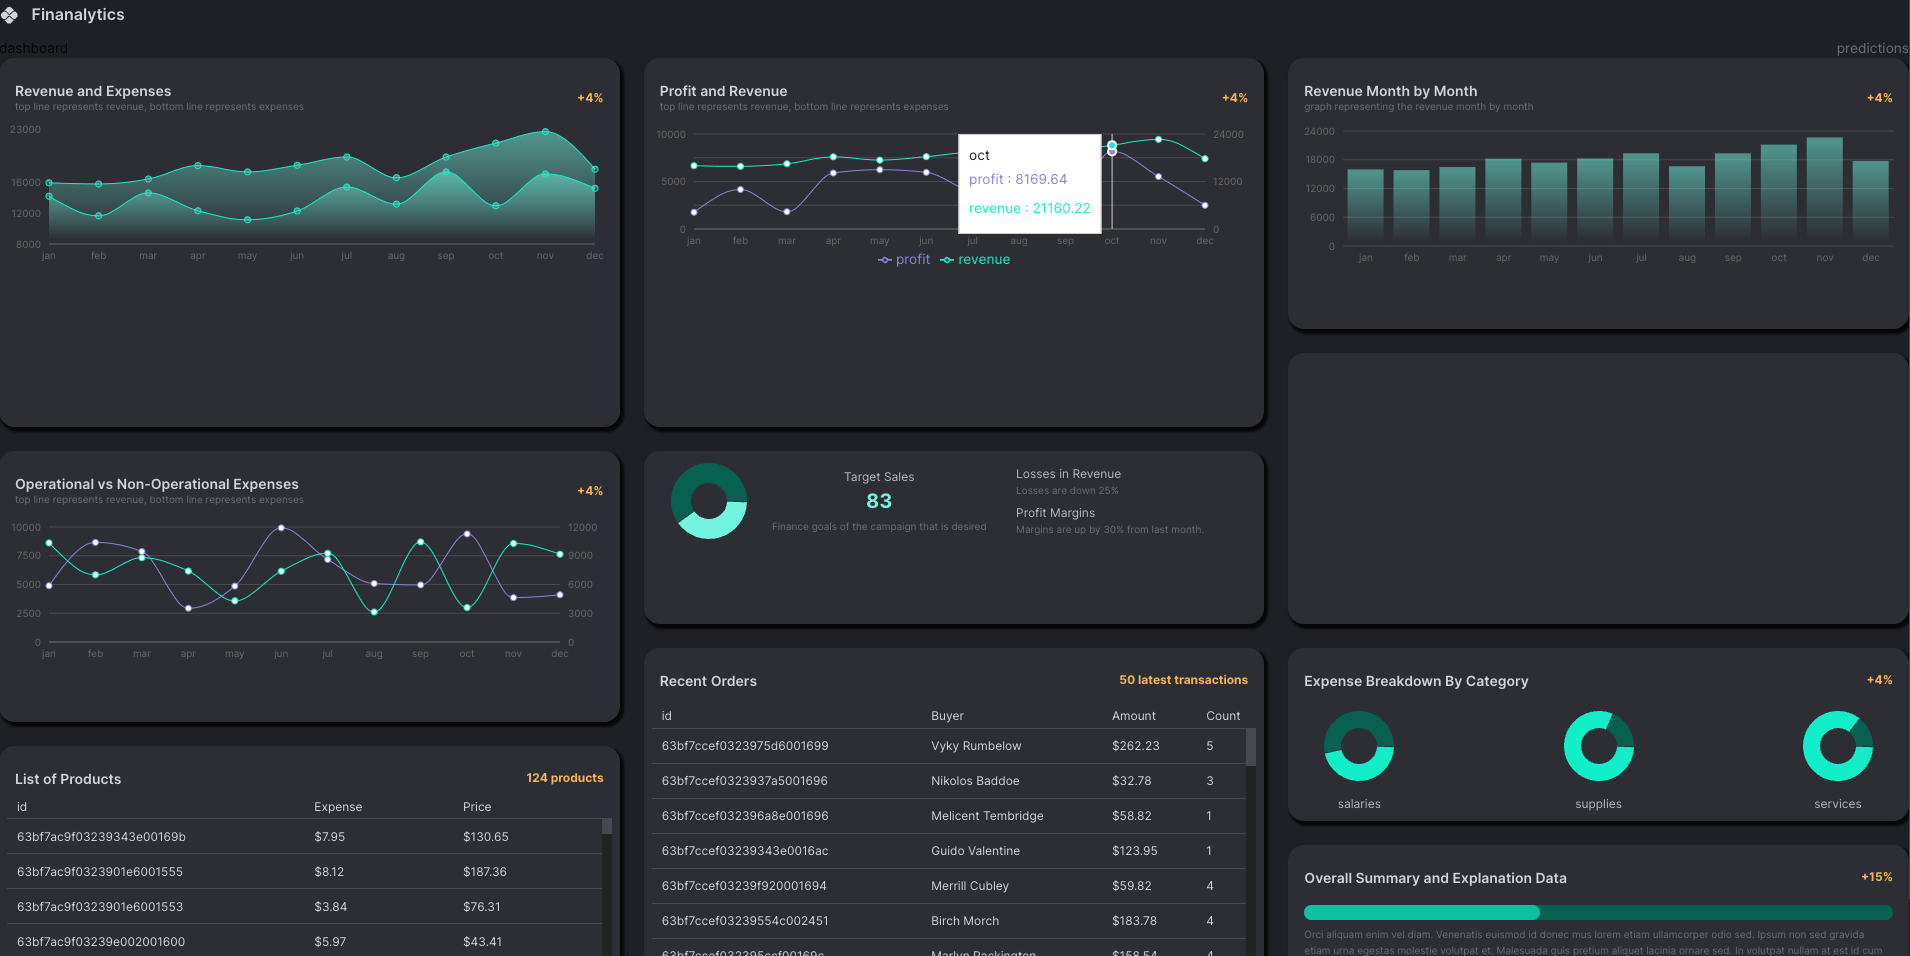Click the January bar in revenue chart

[x=1365, y=205]
